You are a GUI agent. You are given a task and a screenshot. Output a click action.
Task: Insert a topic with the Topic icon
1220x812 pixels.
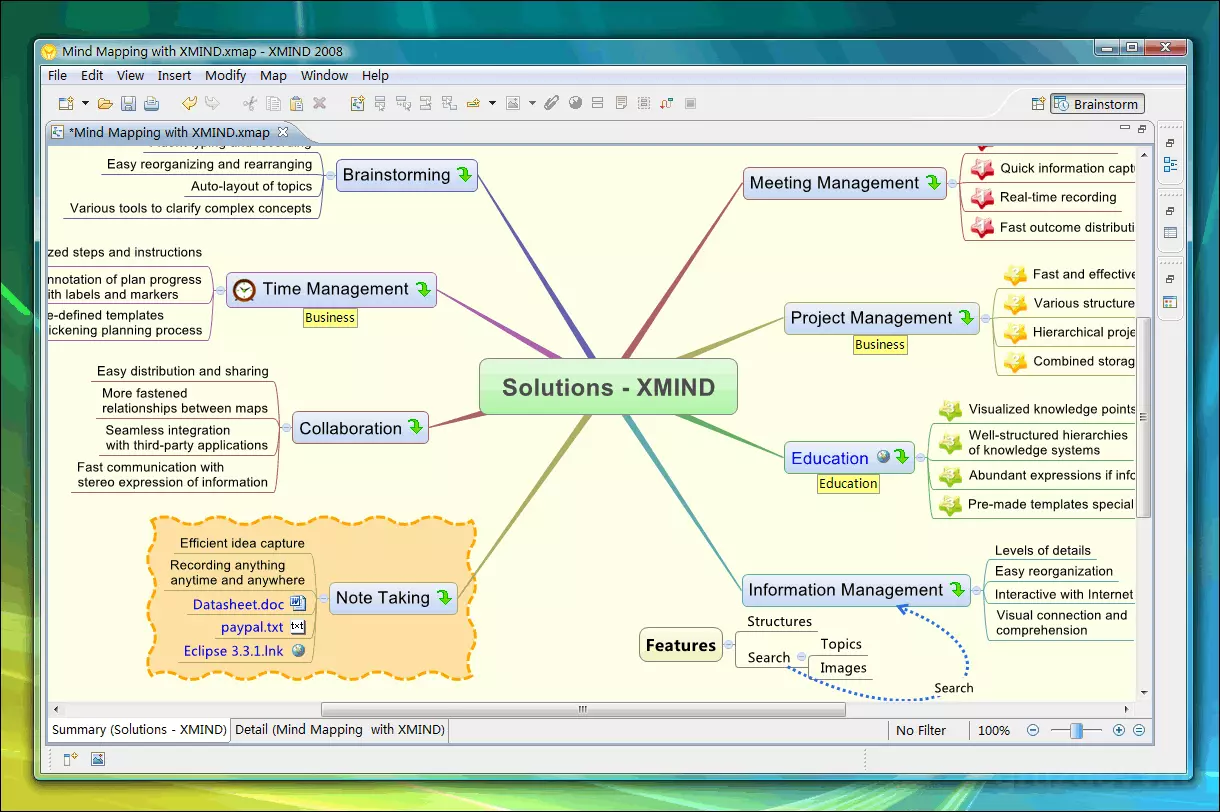[x=380, y=103]
